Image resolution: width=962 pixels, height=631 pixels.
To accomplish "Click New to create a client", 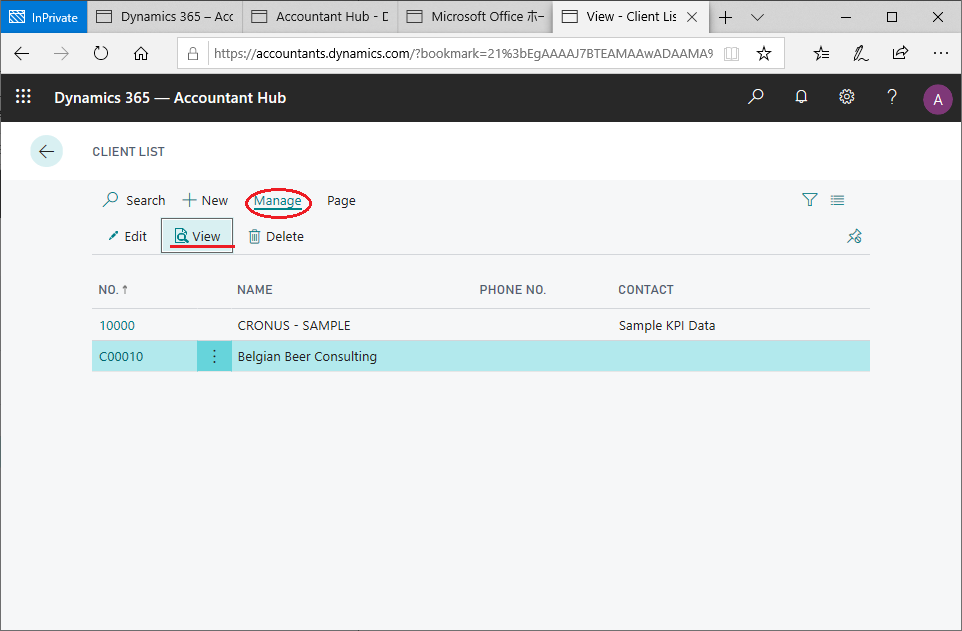I will point(205,200).
